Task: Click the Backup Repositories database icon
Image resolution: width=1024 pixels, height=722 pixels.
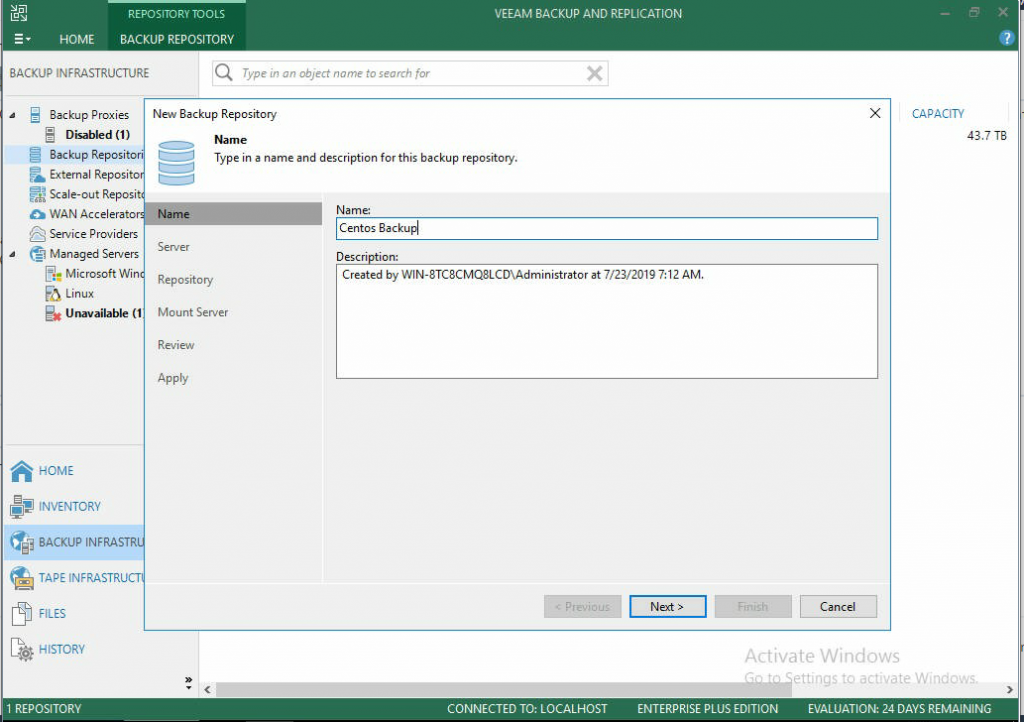Action: point(36,155)
